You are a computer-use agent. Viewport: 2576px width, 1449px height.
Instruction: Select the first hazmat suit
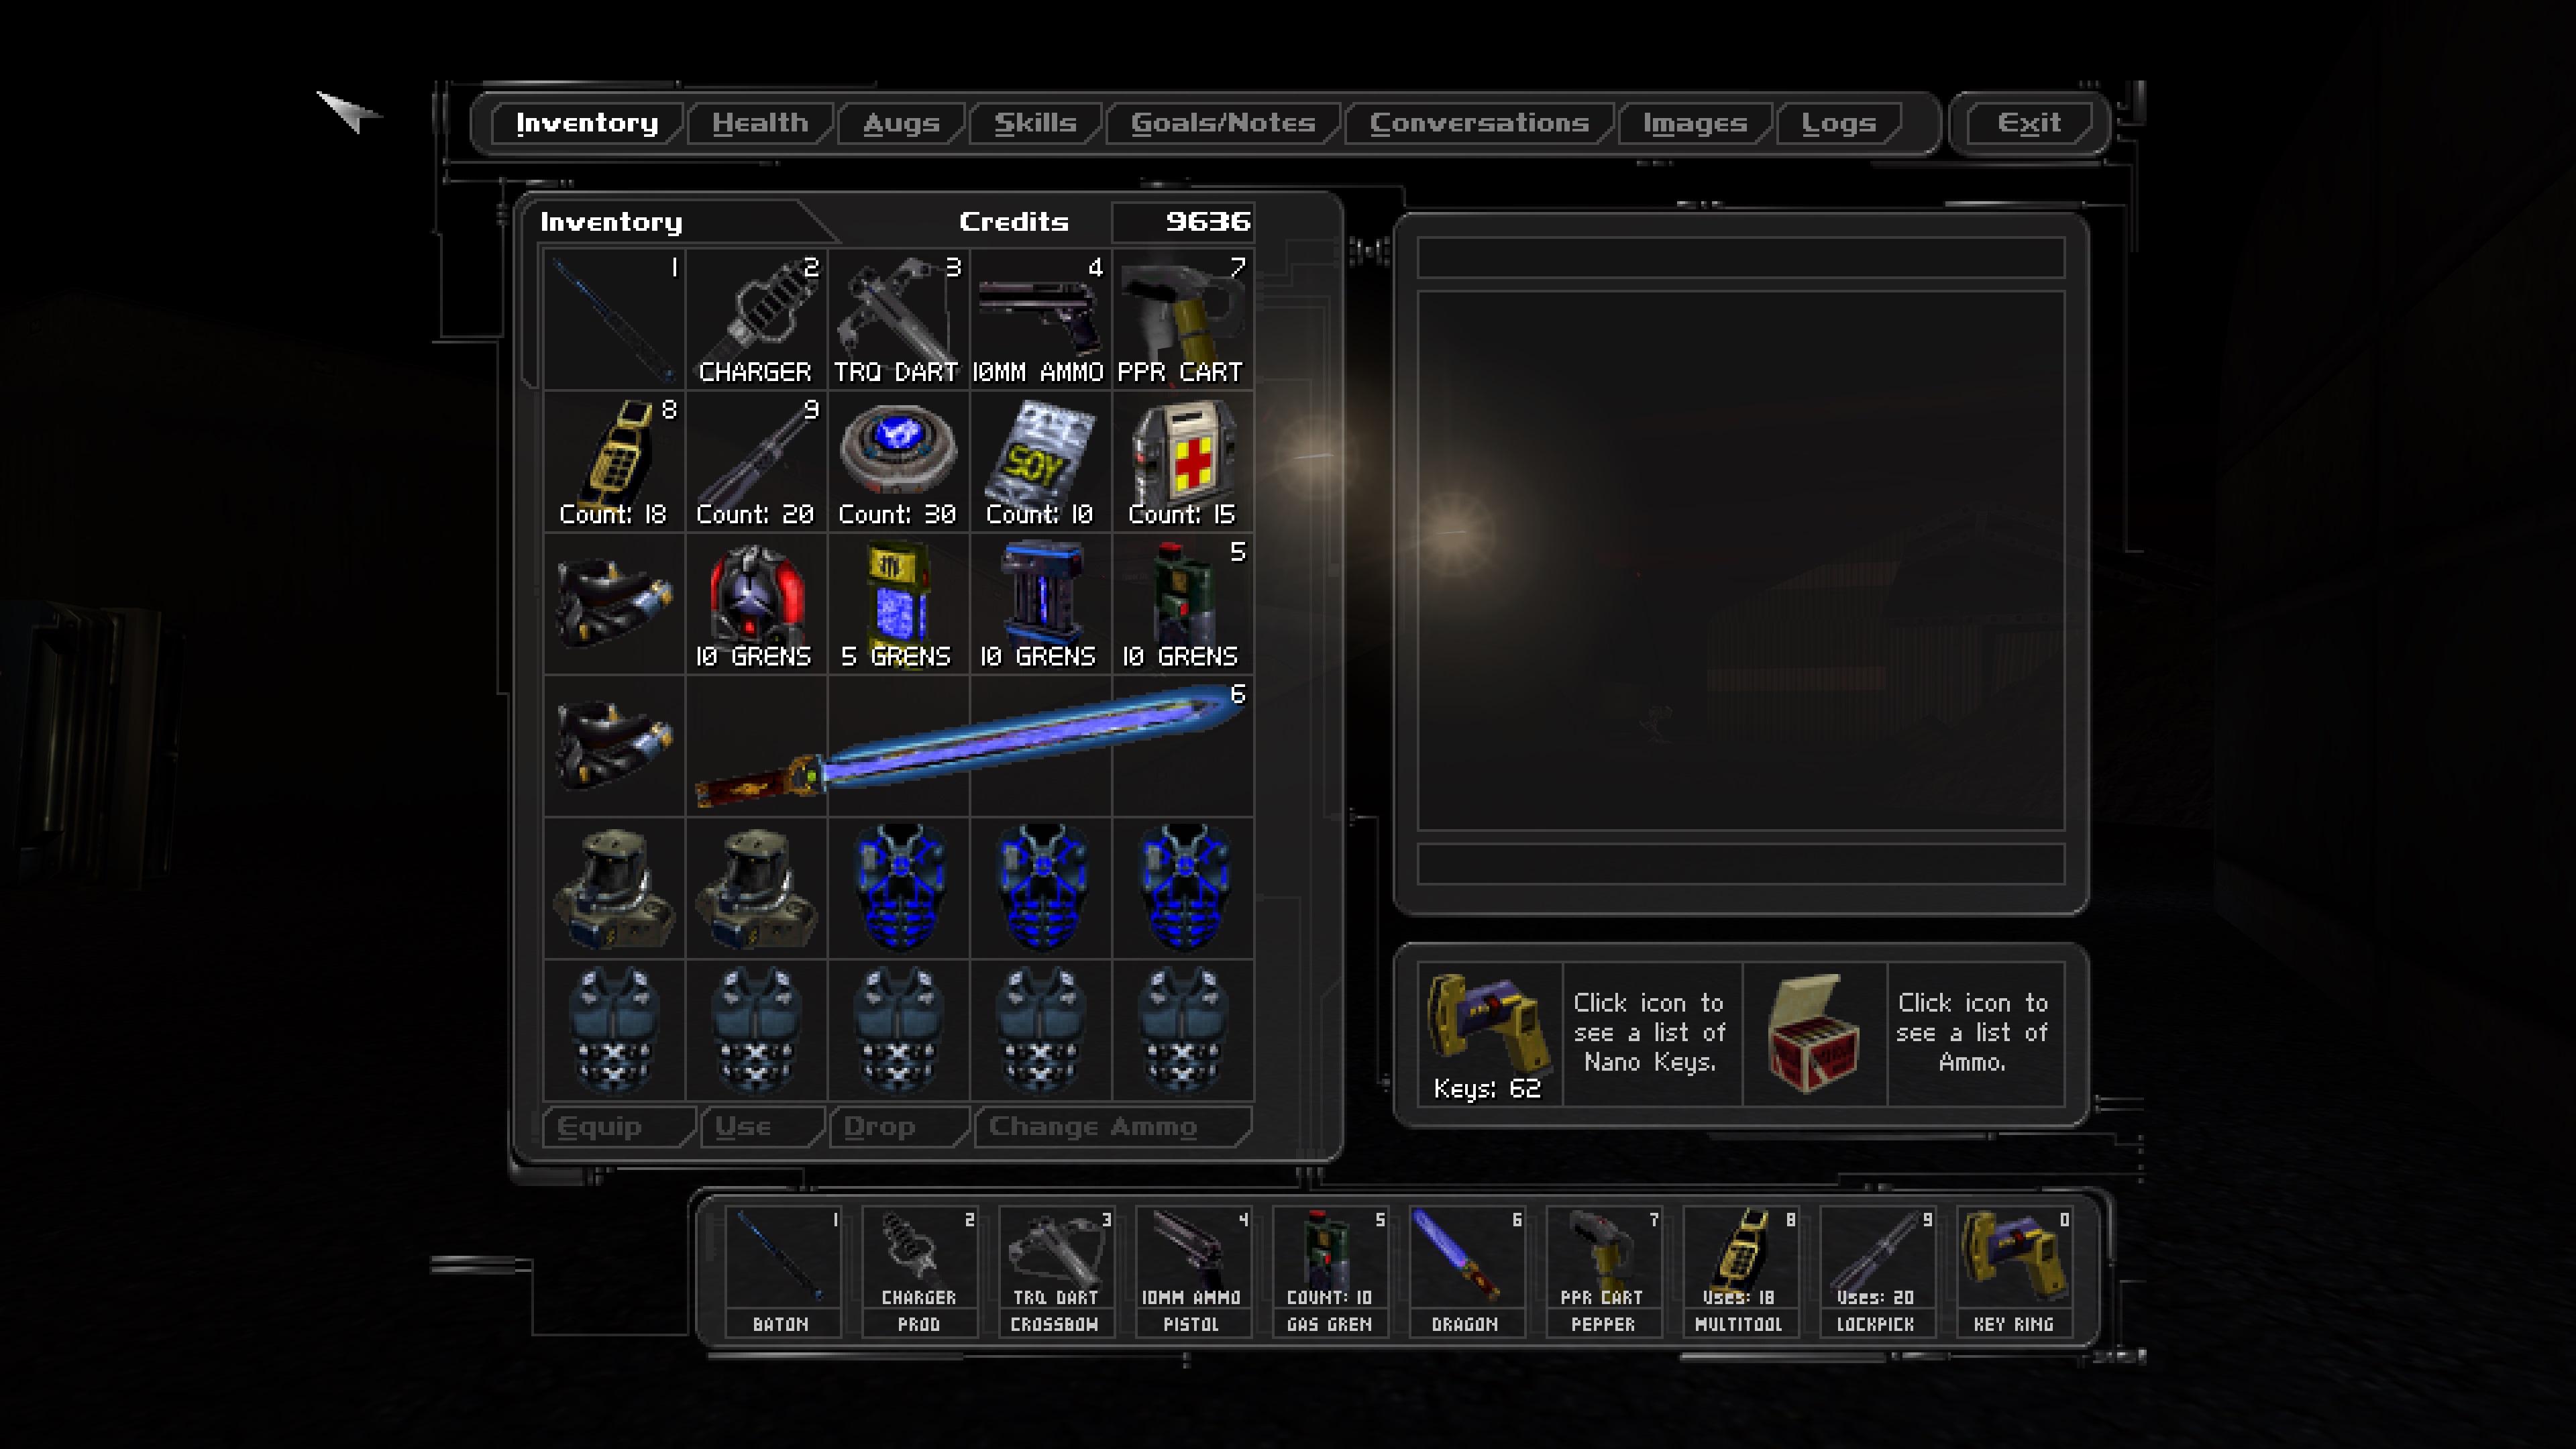(x=614, y=887)
